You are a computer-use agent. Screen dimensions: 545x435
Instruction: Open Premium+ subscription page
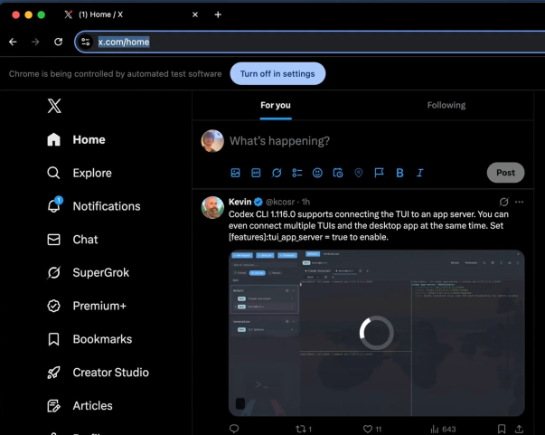(x=87, y=306)
